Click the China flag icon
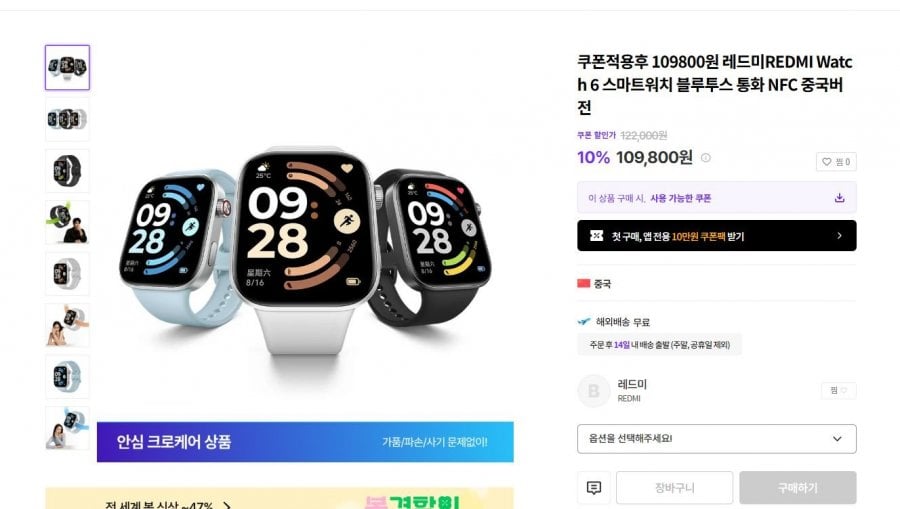The image size is (900, 509). pos(584,283)
